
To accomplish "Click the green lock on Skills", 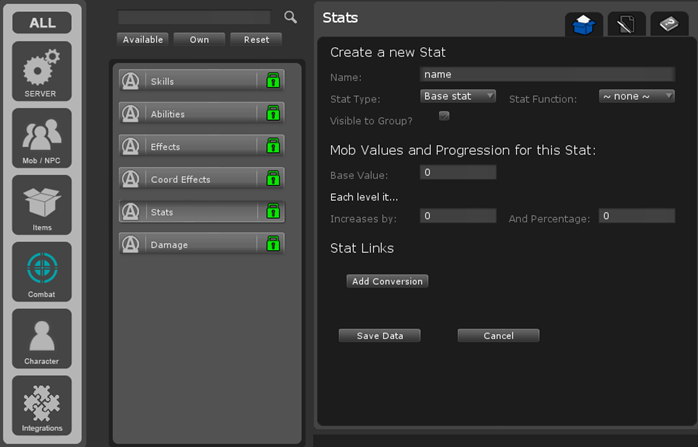I will (x=272, y=81).
